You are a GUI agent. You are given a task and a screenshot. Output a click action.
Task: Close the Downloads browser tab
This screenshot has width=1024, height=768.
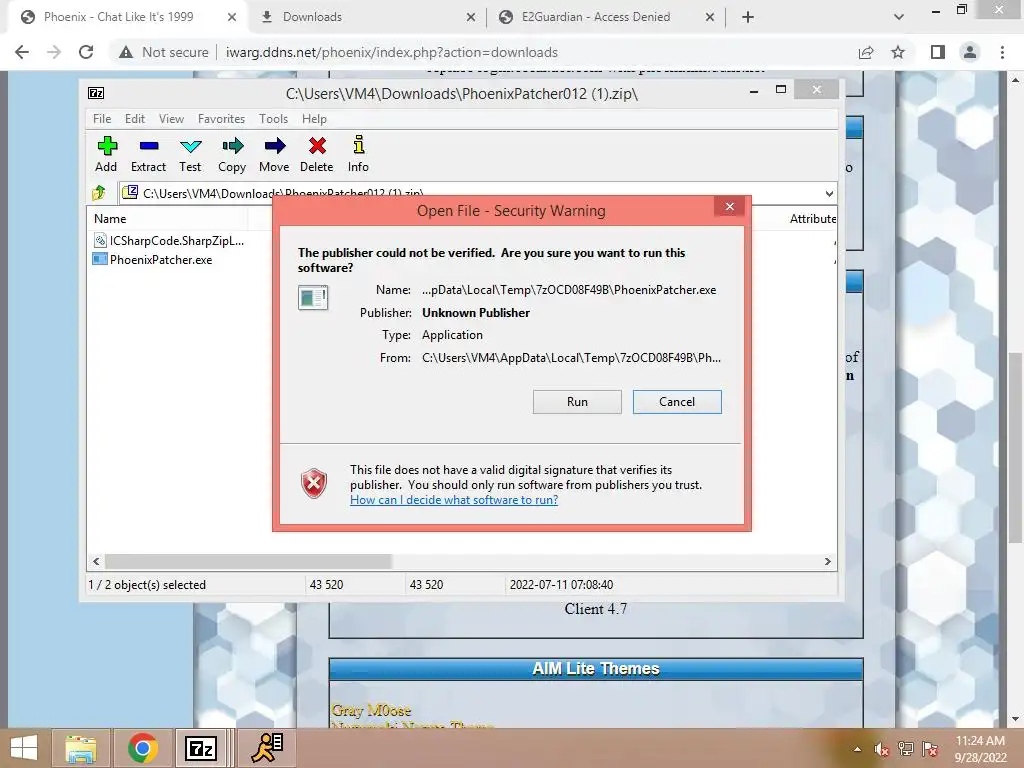tap(471, 18)
